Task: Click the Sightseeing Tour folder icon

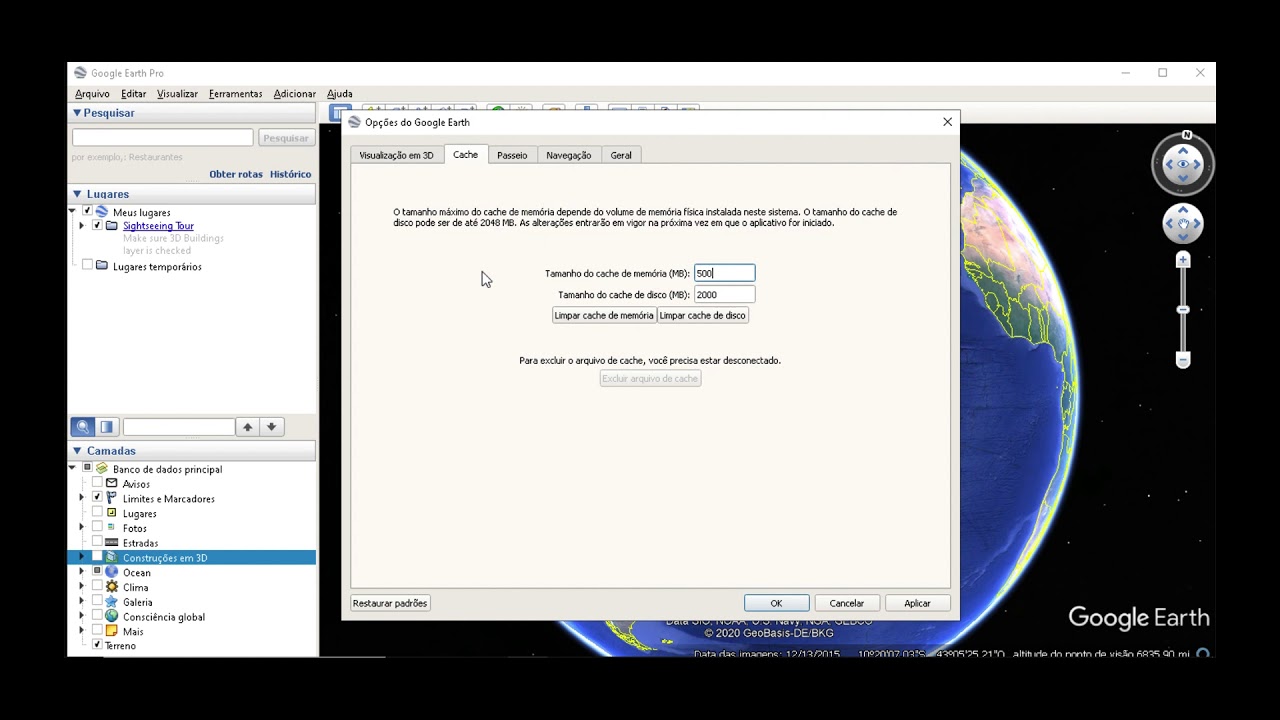Action: click(x=111, y=226)
